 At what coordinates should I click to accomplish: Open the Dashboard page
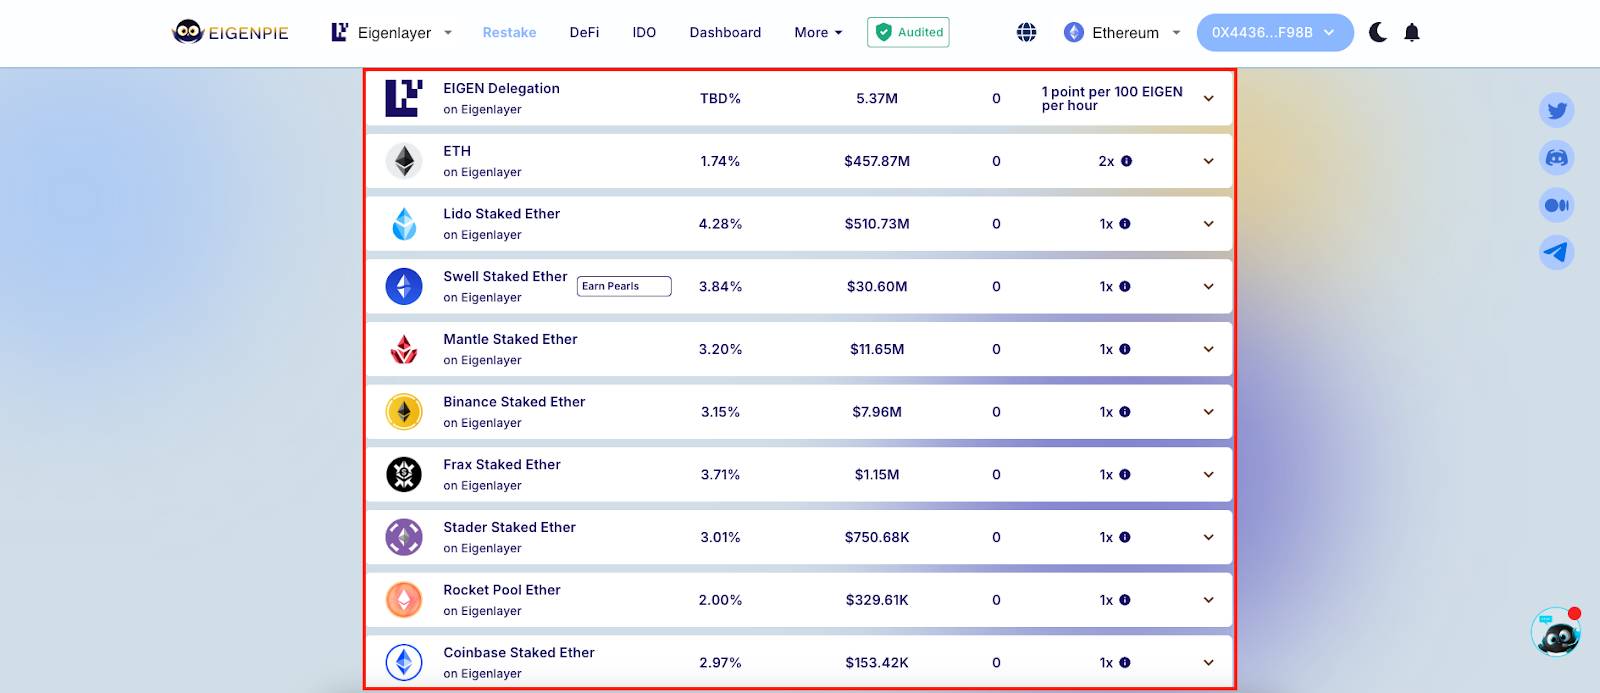click(x=725, y=32)
